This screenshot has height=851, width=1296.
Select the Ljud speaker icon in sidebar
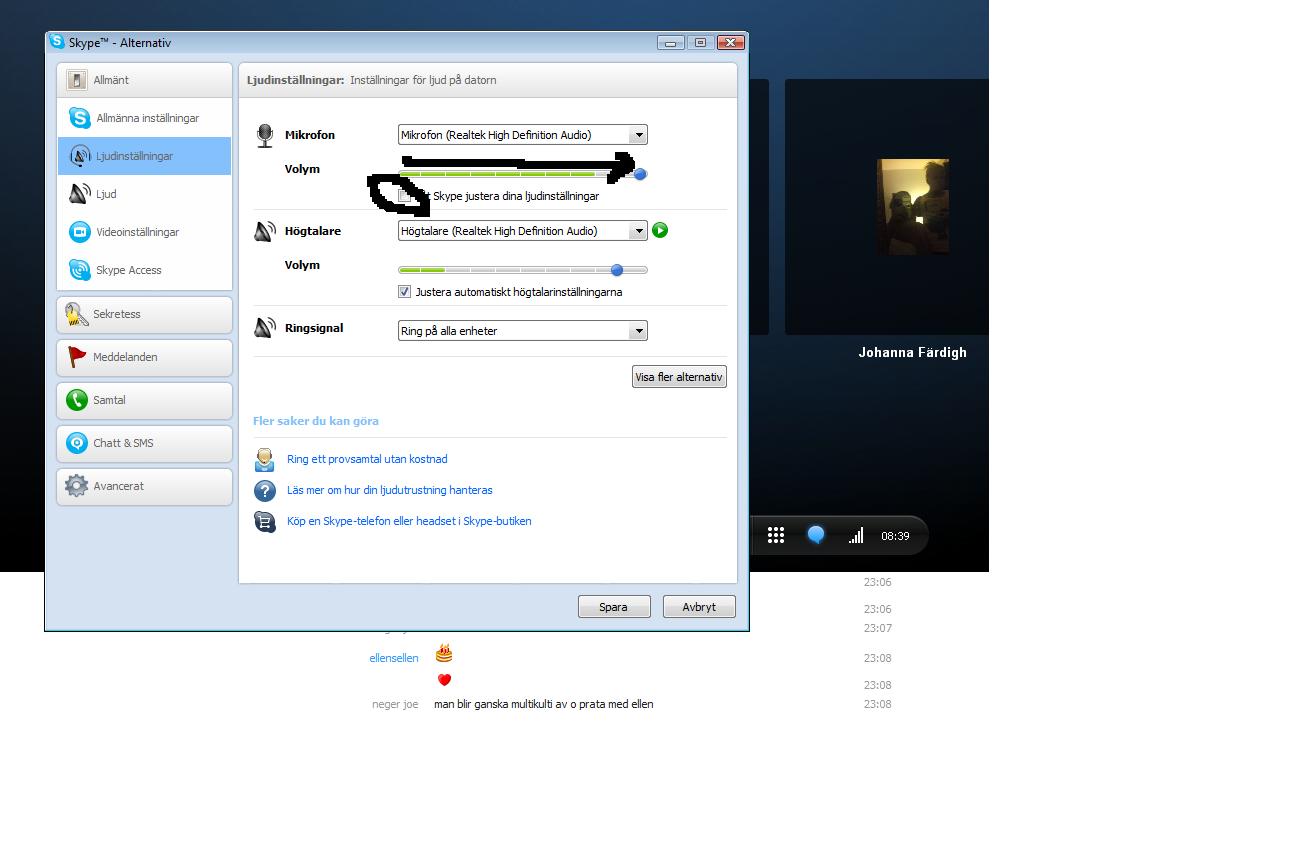(x=80, y=194)
